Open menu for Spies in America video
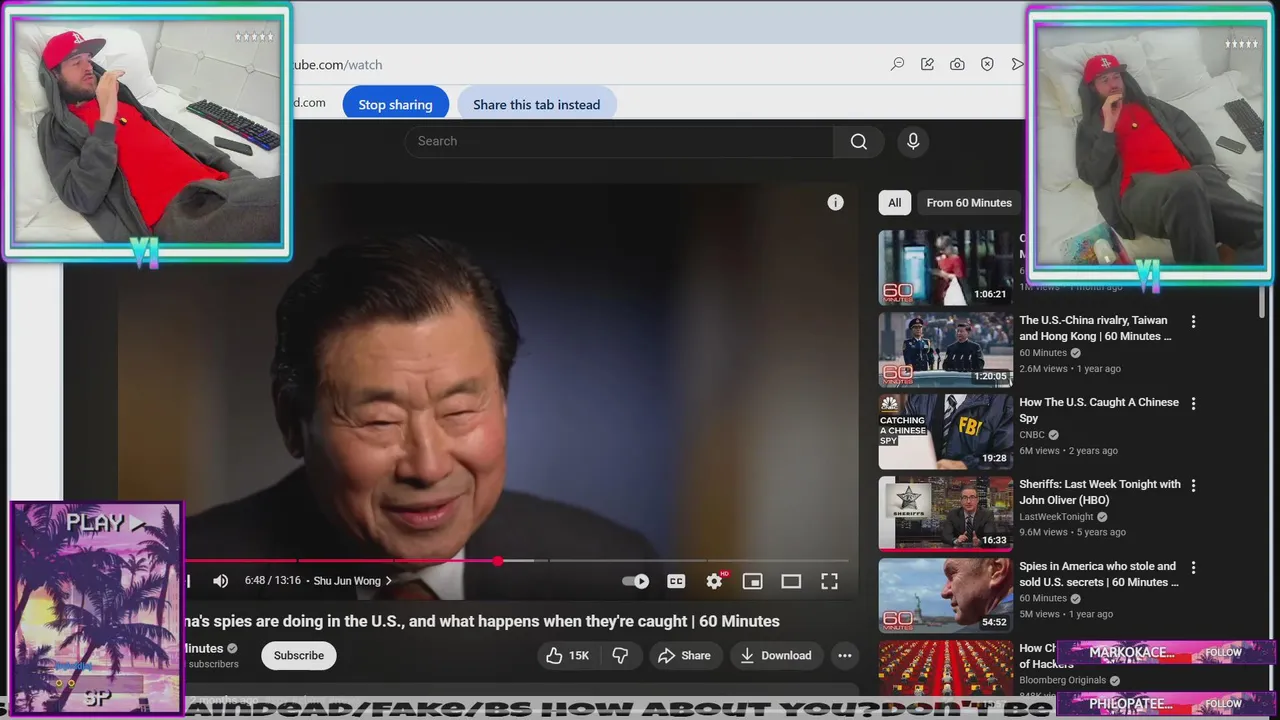Screen dimensions: 1280x720 point(1193,568)
